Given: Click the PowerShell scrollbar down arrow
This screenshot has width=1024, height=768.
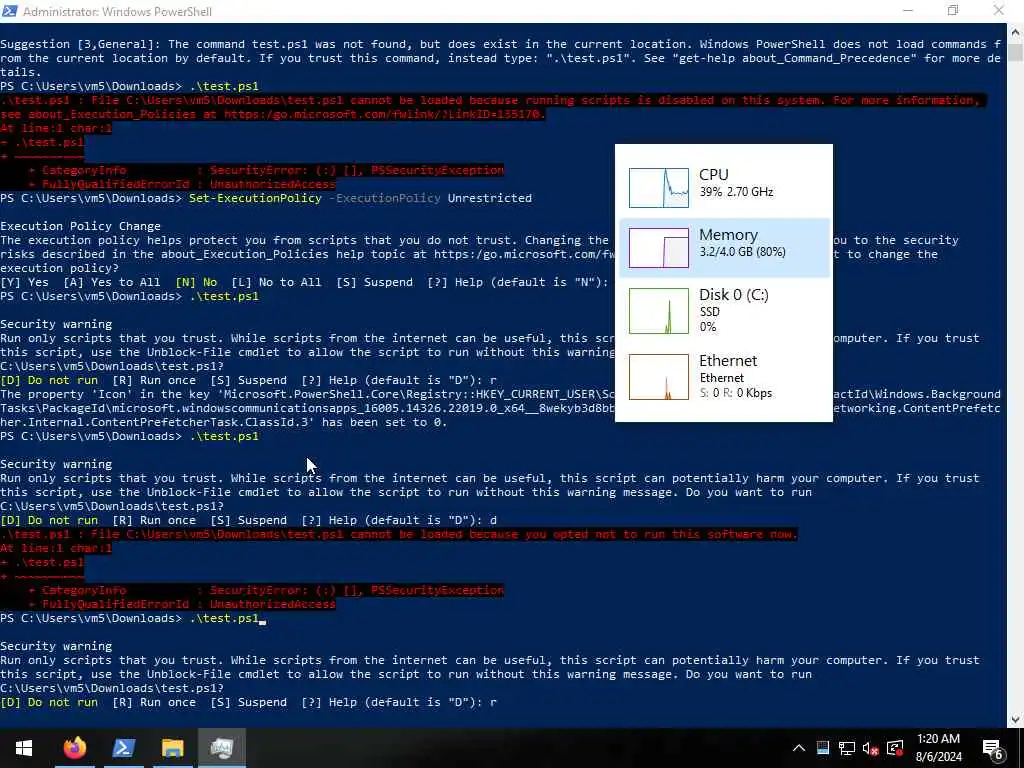Looking at the screenshot, I should click(1016, 720).
